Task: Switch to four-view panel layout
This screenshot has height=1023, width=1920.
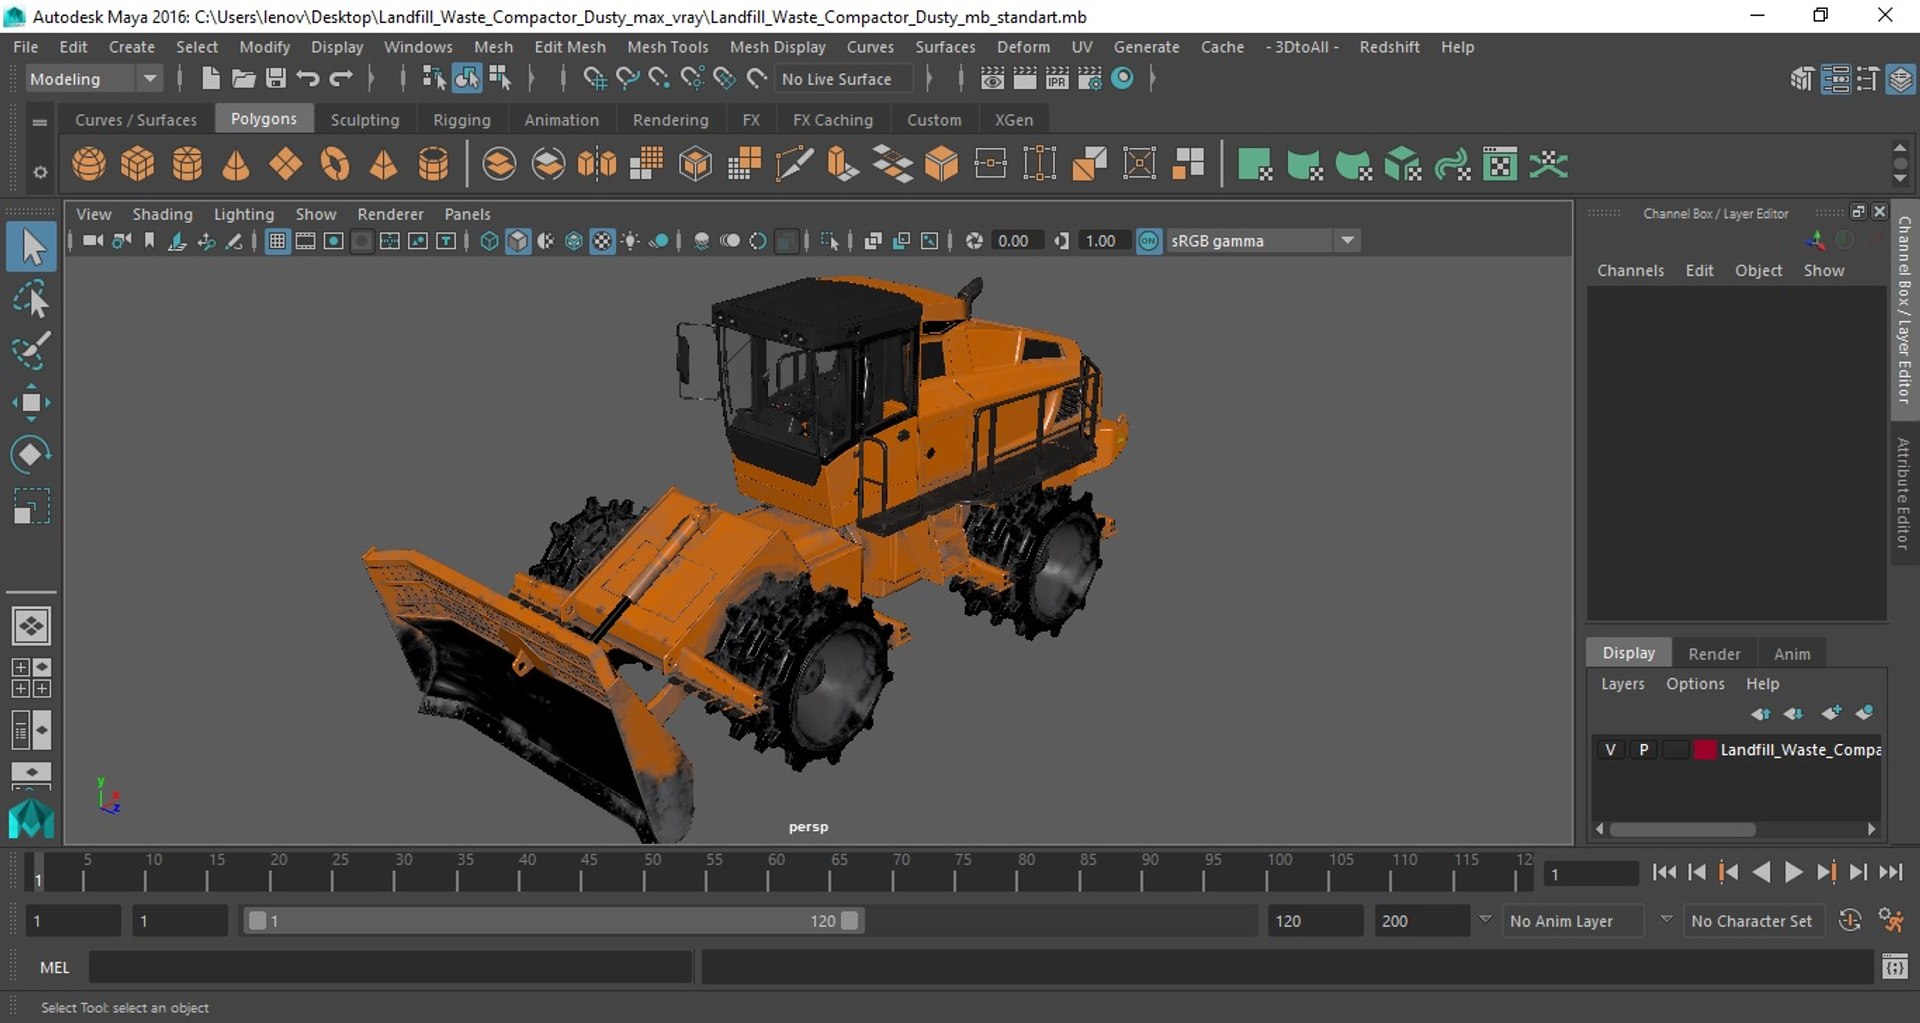Action: pos(31,678)
